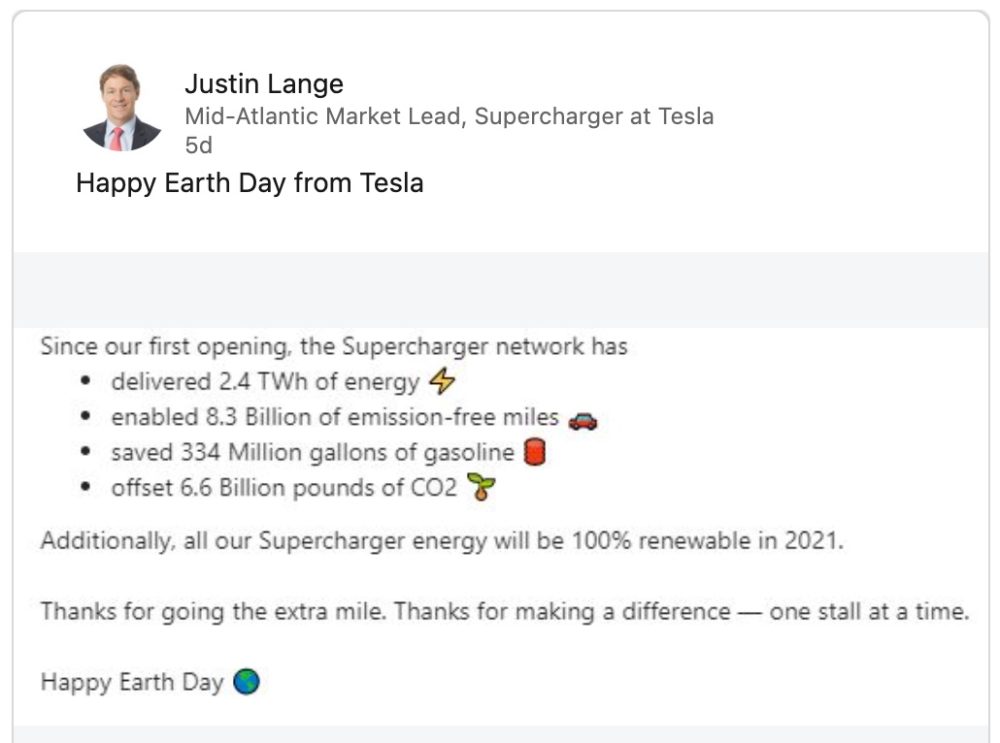The image size is (1000, 743).
Task: Click the 5d post timestamp
Action: pyautogui.click(x=199, y=145)
